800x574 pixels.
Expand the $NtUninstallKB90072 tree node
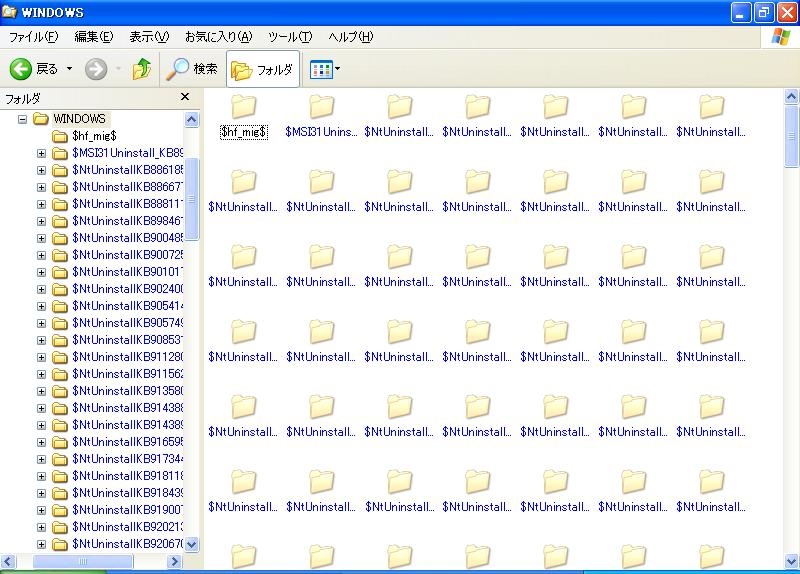pos(41,255)
